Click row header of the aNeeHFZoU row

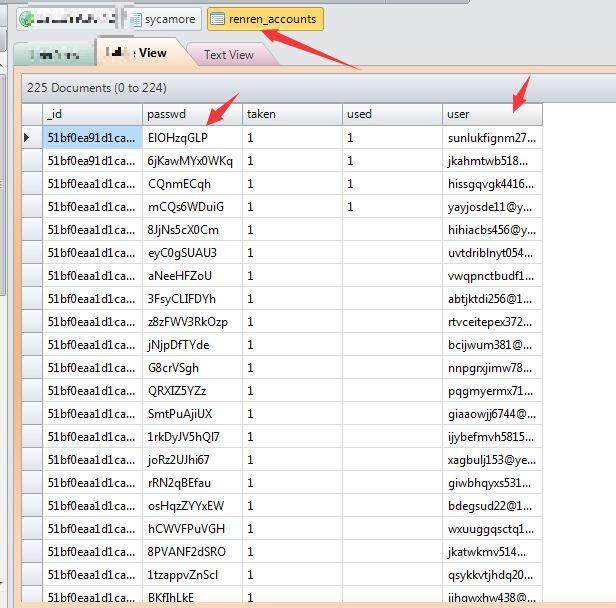click(32, 275)
